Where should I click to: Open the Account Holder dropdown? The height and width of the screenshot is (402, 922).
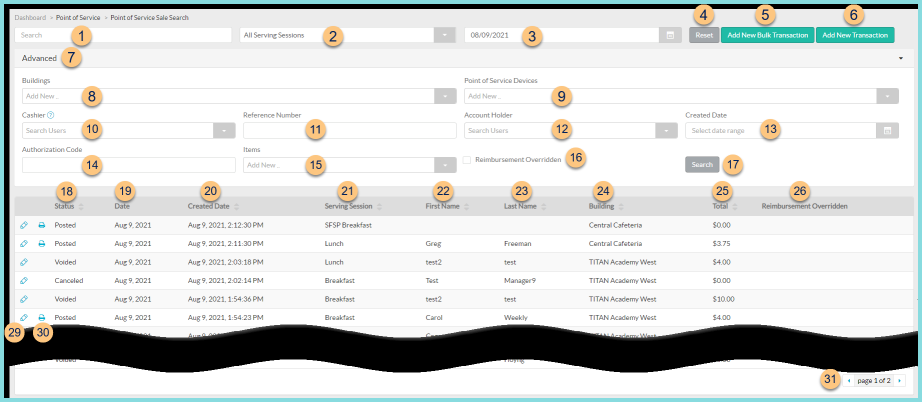point(666,130)
